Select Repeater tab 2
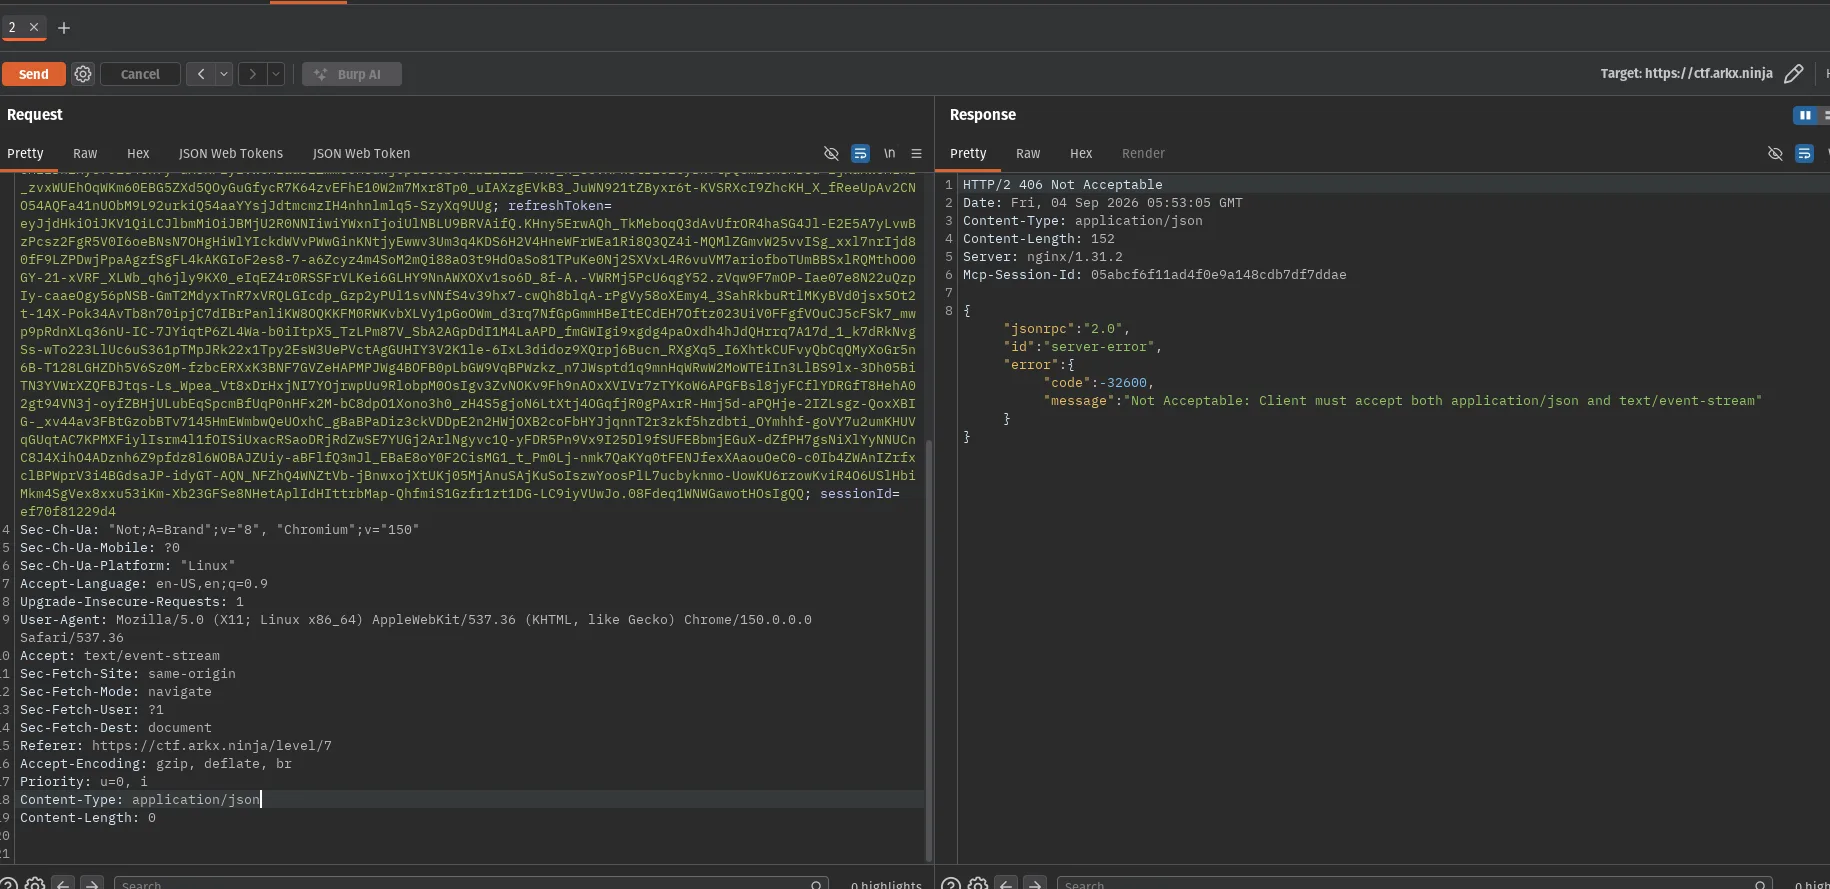 point(12,27)
